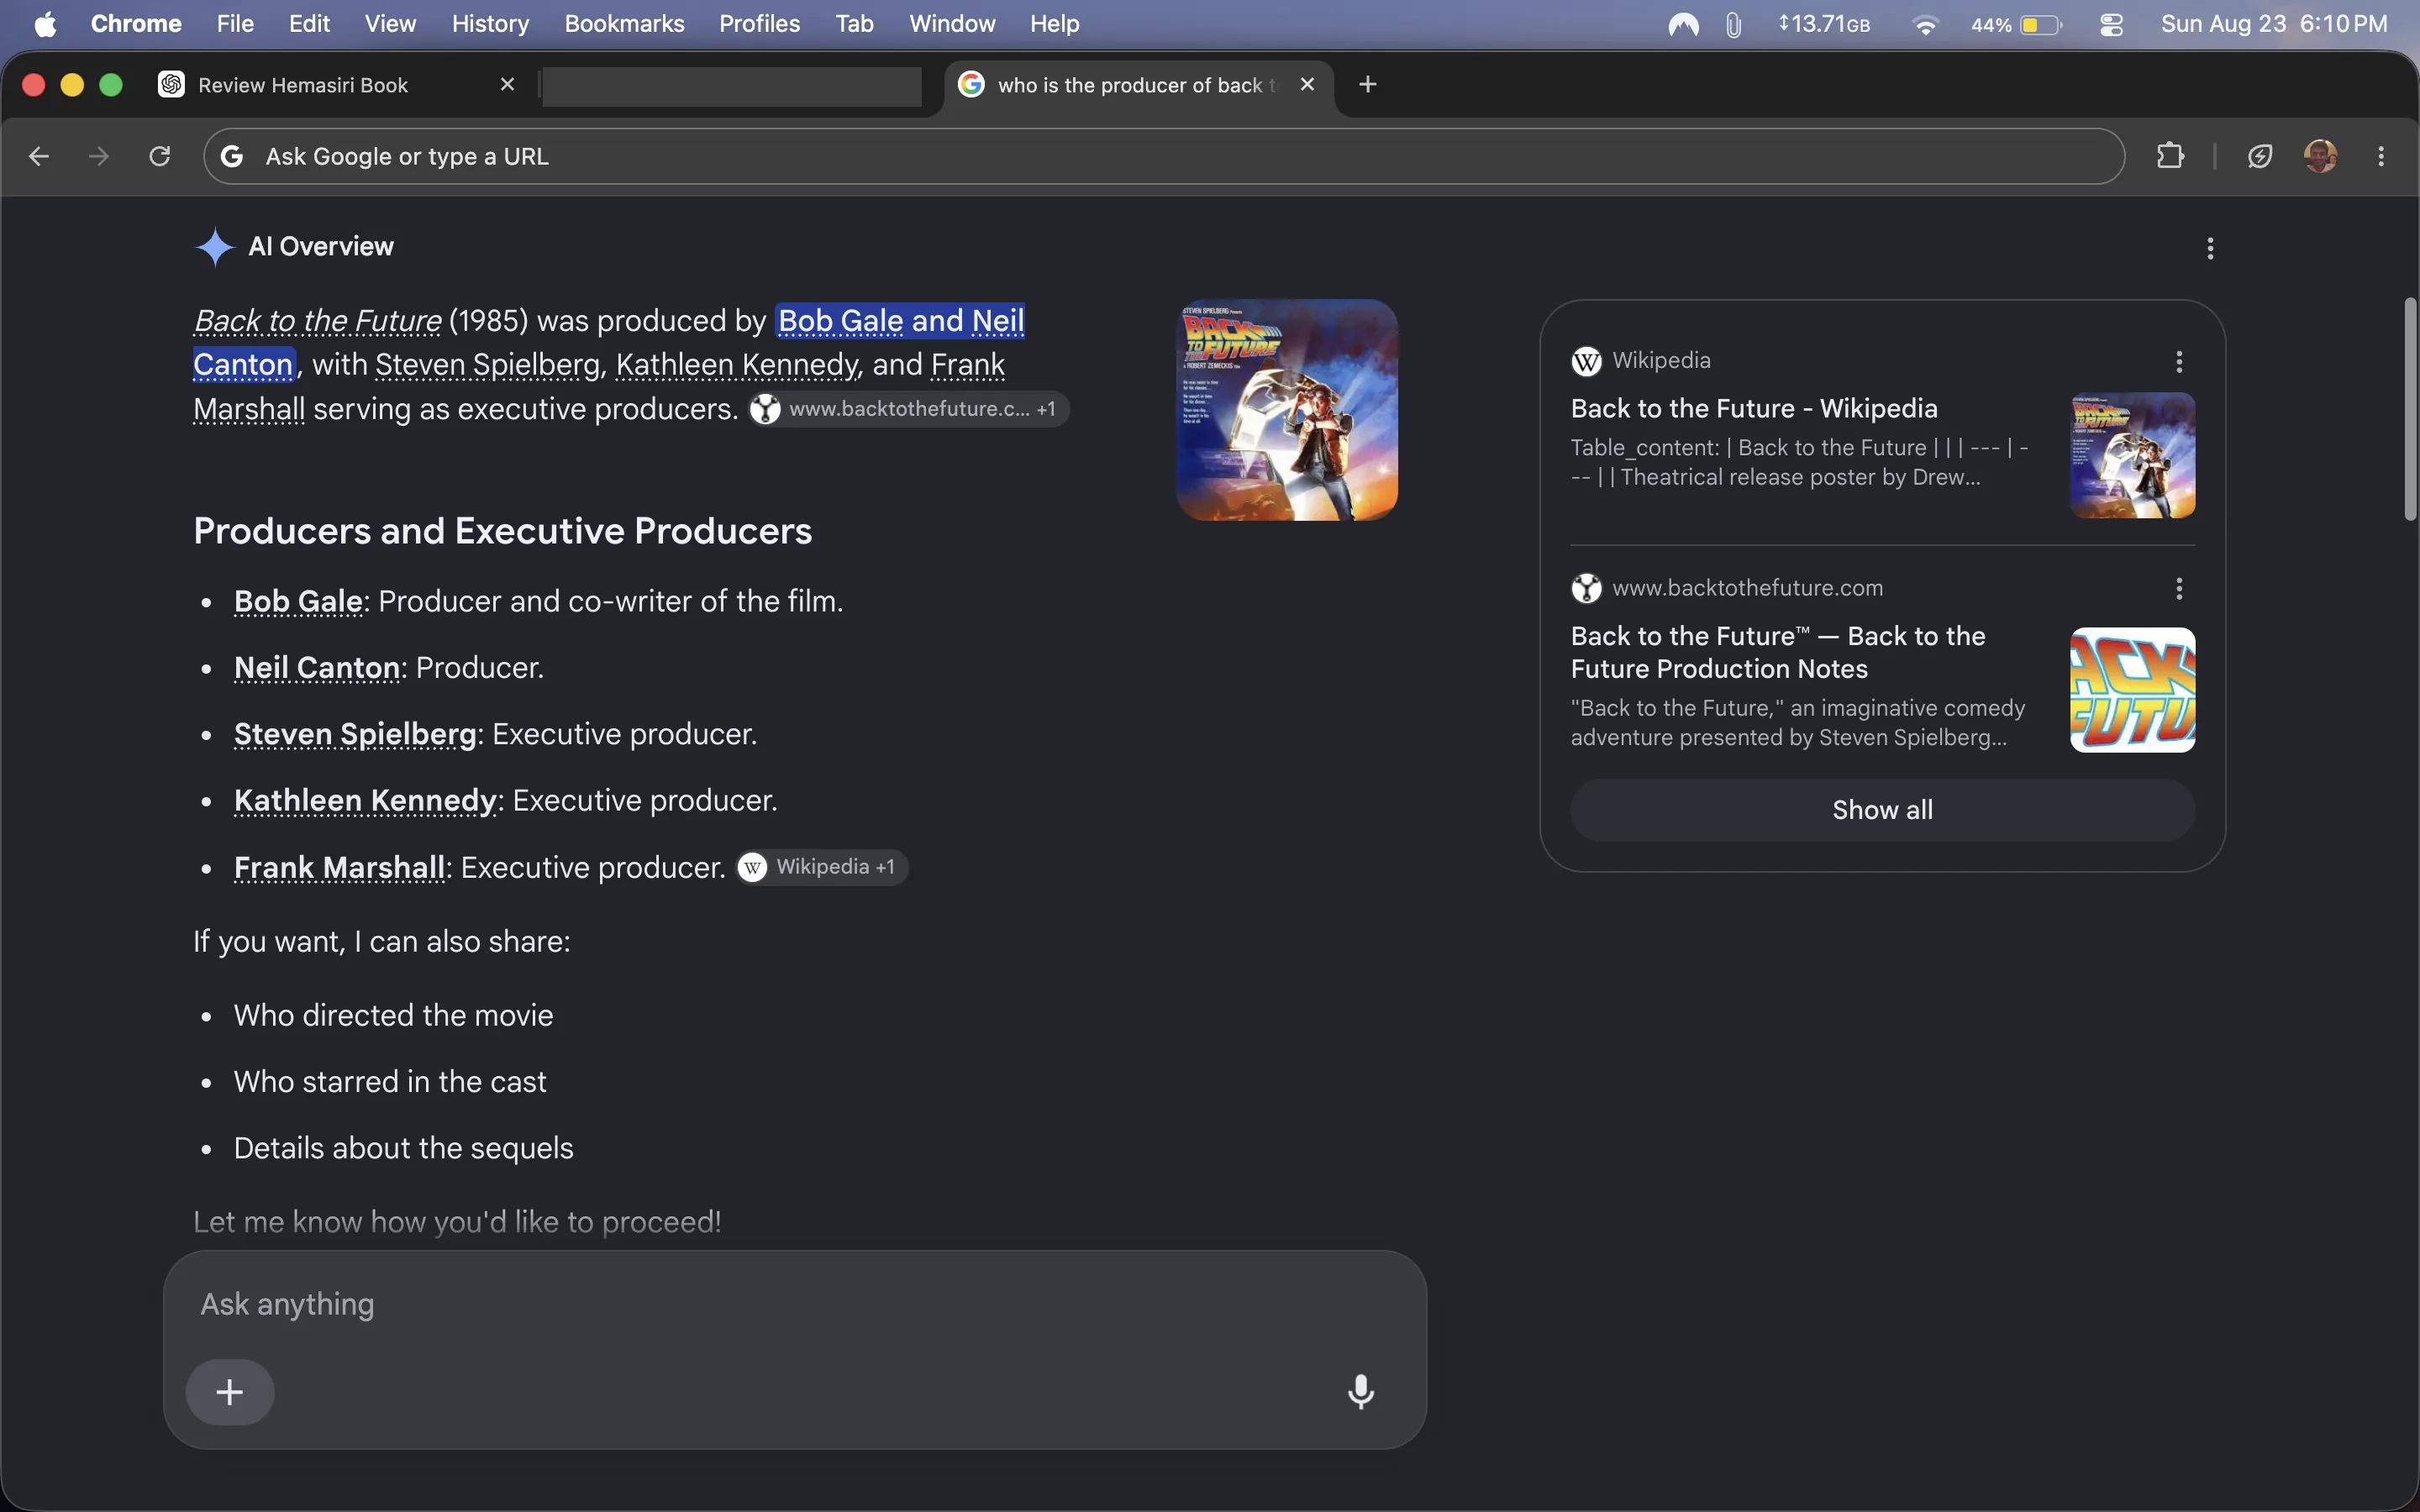
Task: Click the Ask anything input field
Action: (794, 1304)
